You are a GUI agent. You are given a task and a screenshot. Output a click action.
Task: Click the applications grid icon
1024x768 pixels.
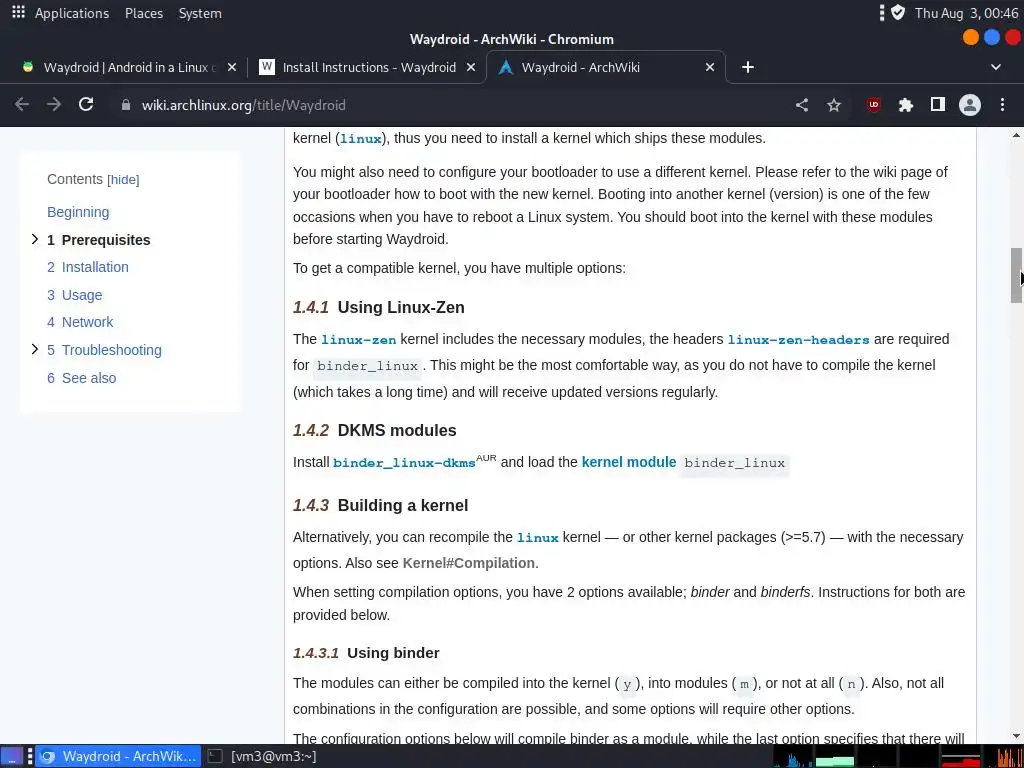pos(18,12)
